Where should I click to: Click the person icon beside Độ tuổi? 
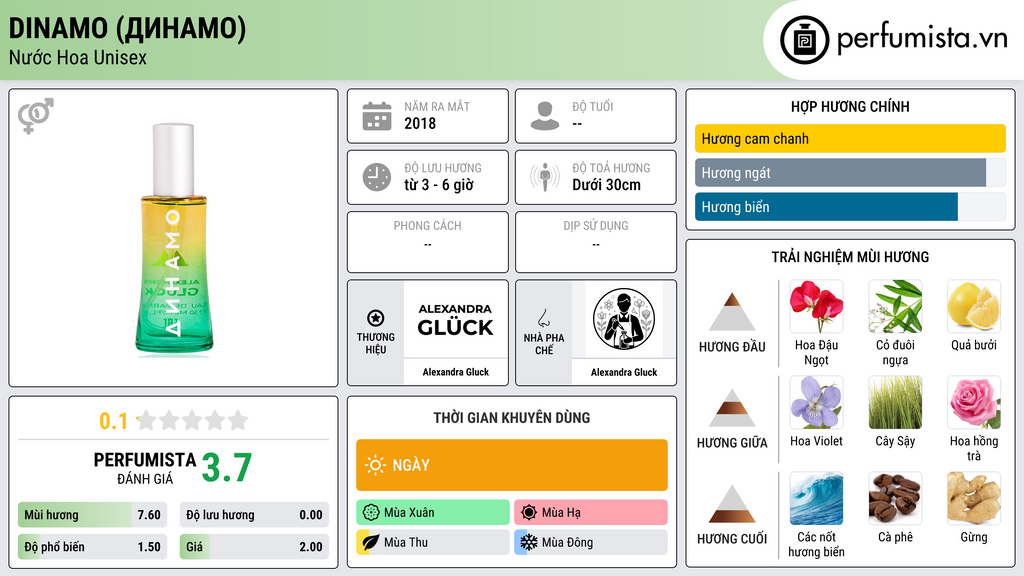(x=545, y=116)
